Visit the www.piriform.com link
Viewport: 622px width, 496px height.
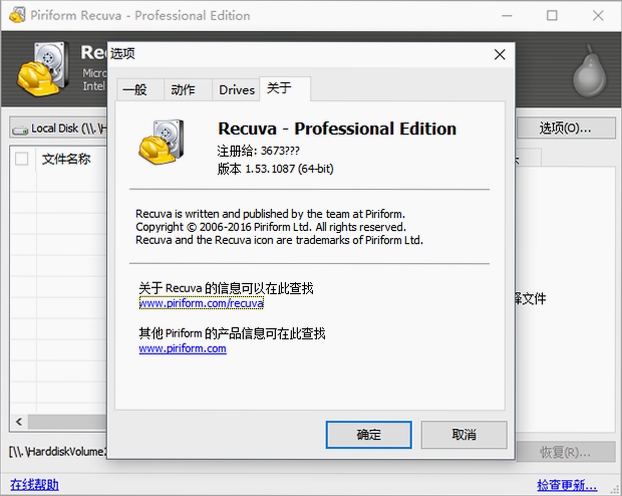point(182,348)
